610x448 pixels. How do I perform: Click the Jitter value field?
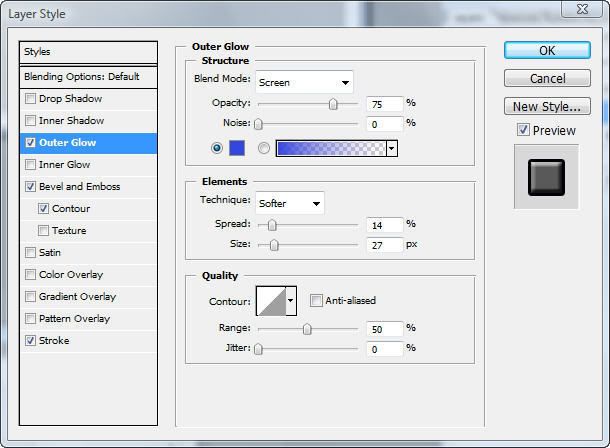(384, 349)
